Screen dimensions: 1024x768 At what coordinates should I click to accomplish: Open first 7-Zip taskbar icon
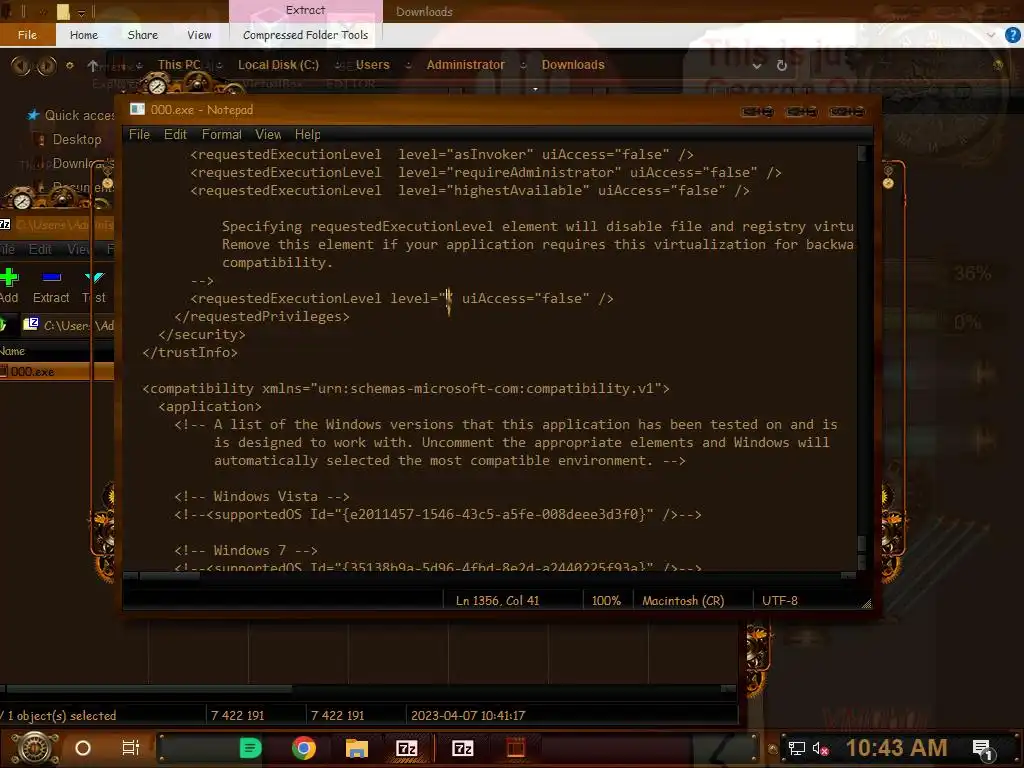tap(407, 748)
